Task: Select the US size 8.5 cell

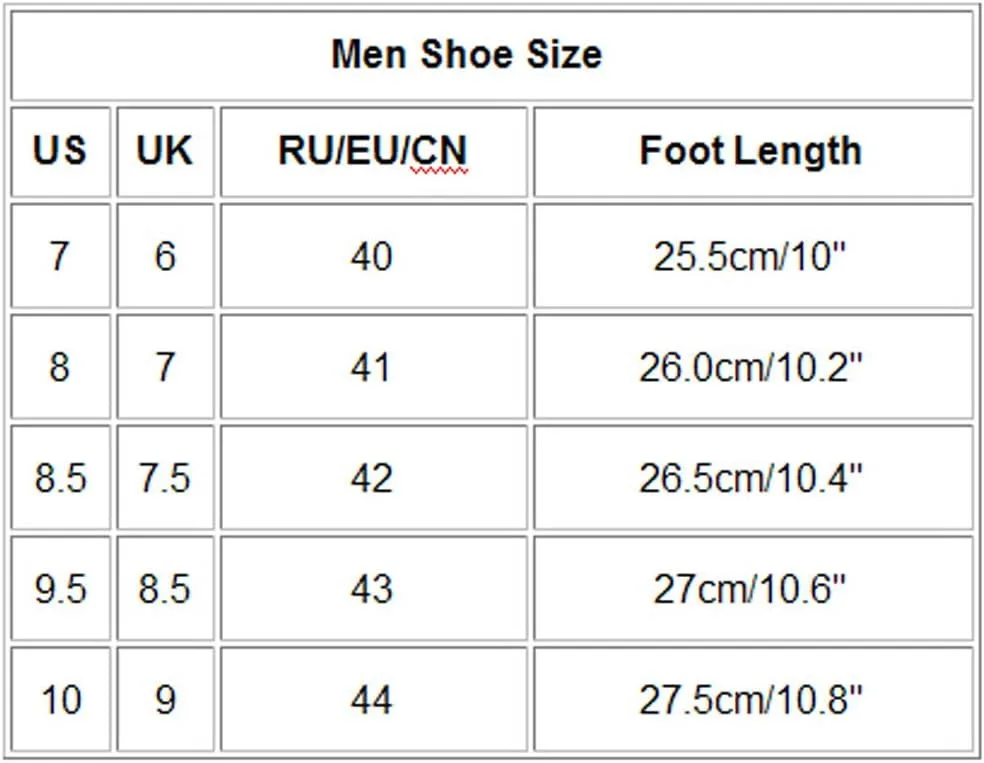Action: [60, 478]
